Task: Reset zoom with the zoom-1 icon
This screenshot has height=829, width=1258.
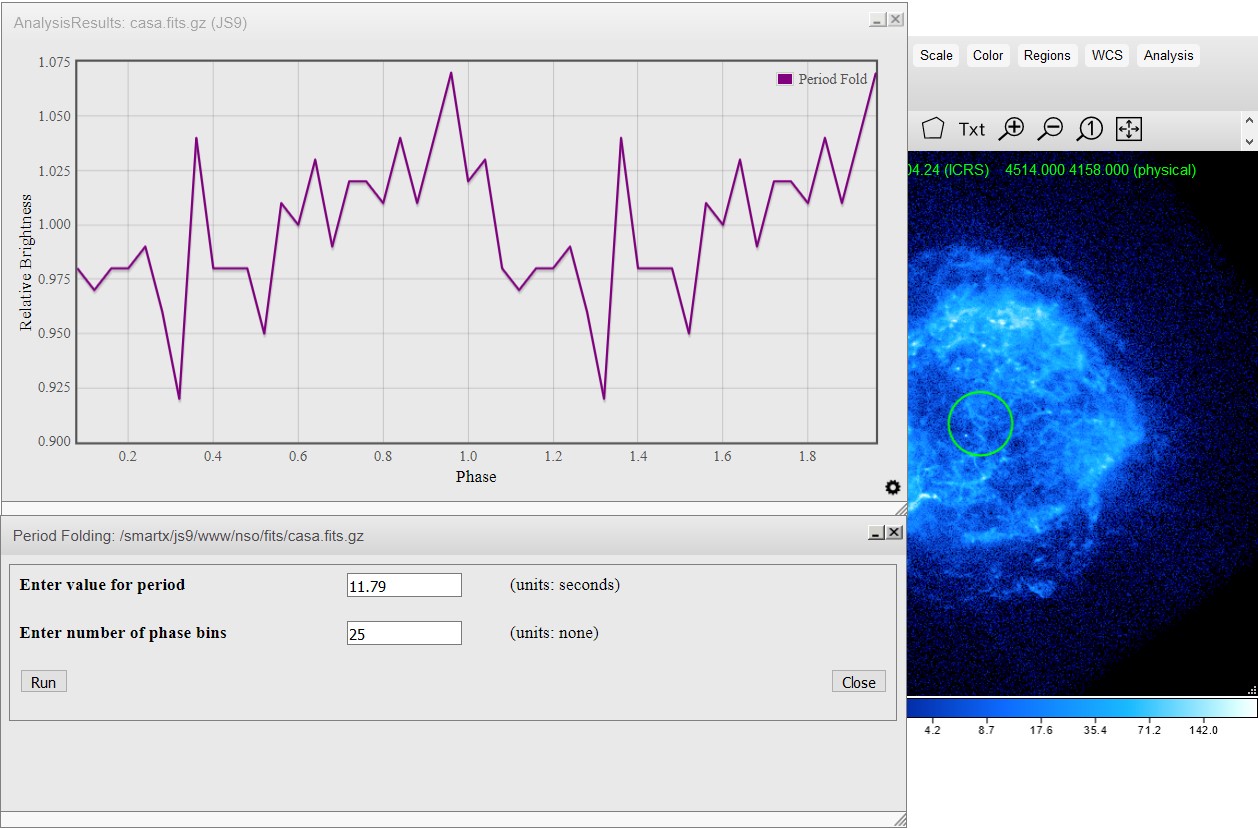Action: 1089,128
